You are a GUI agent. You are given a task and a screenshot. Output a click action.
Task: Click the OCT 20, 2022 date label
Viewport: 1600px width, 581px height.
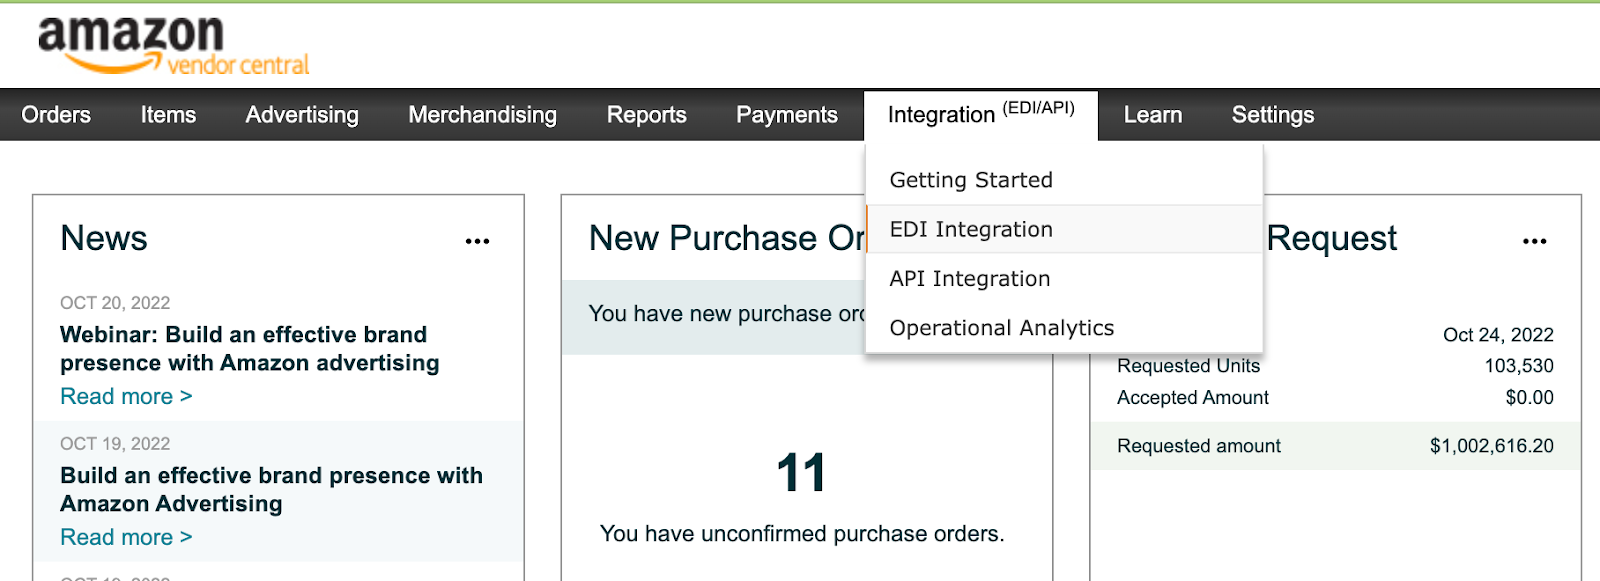click(115, 303)
